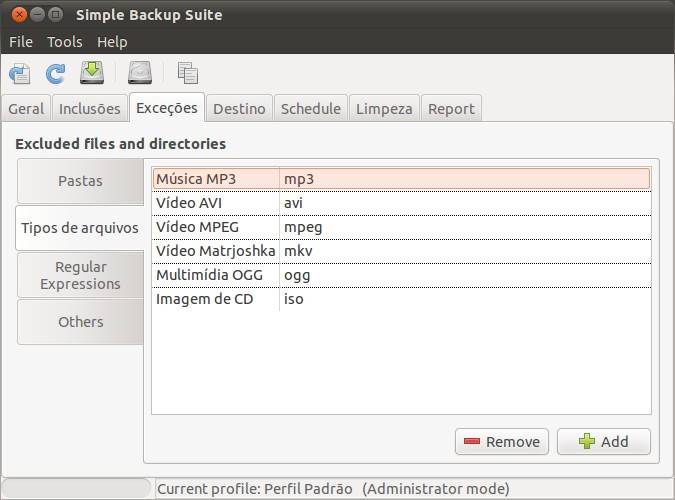Open the Help menu

point(112,42)
